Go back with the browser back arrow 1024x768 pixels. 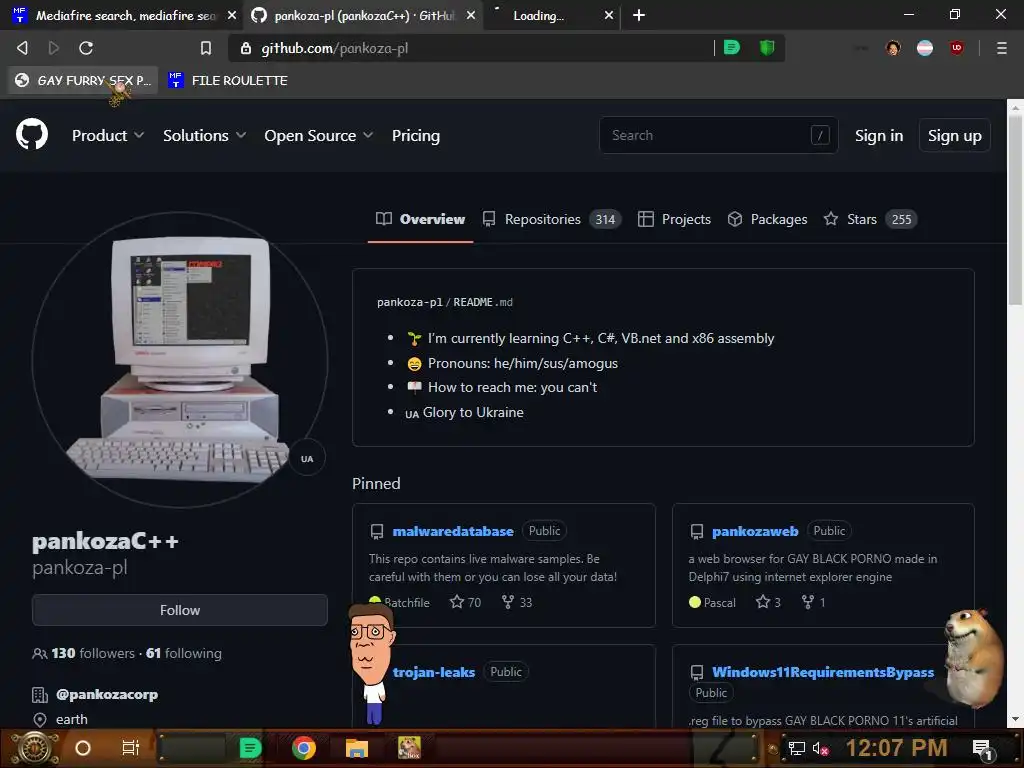pyautogui.click(x=22, y=48)
